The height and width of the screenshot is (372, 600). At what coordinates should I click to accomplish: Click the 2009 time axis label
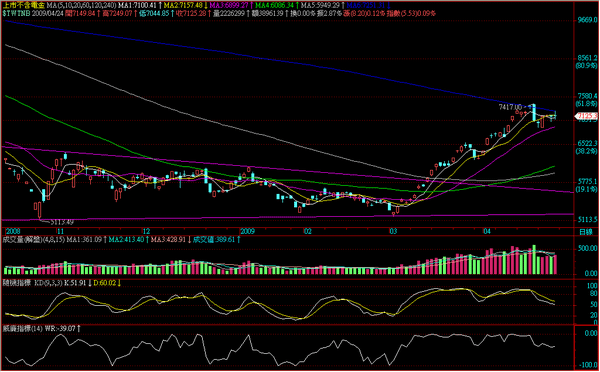pyautogui.click(x=247, y=232)
